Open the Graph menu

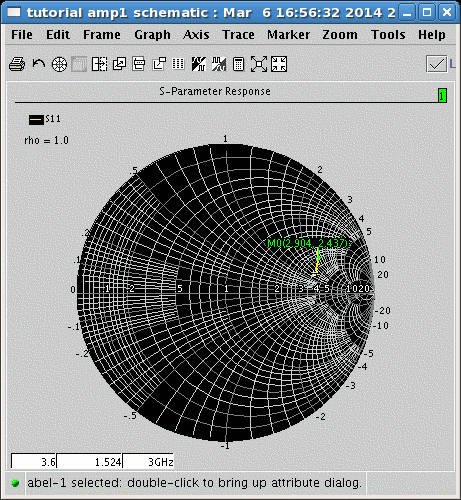click(152, 35)
